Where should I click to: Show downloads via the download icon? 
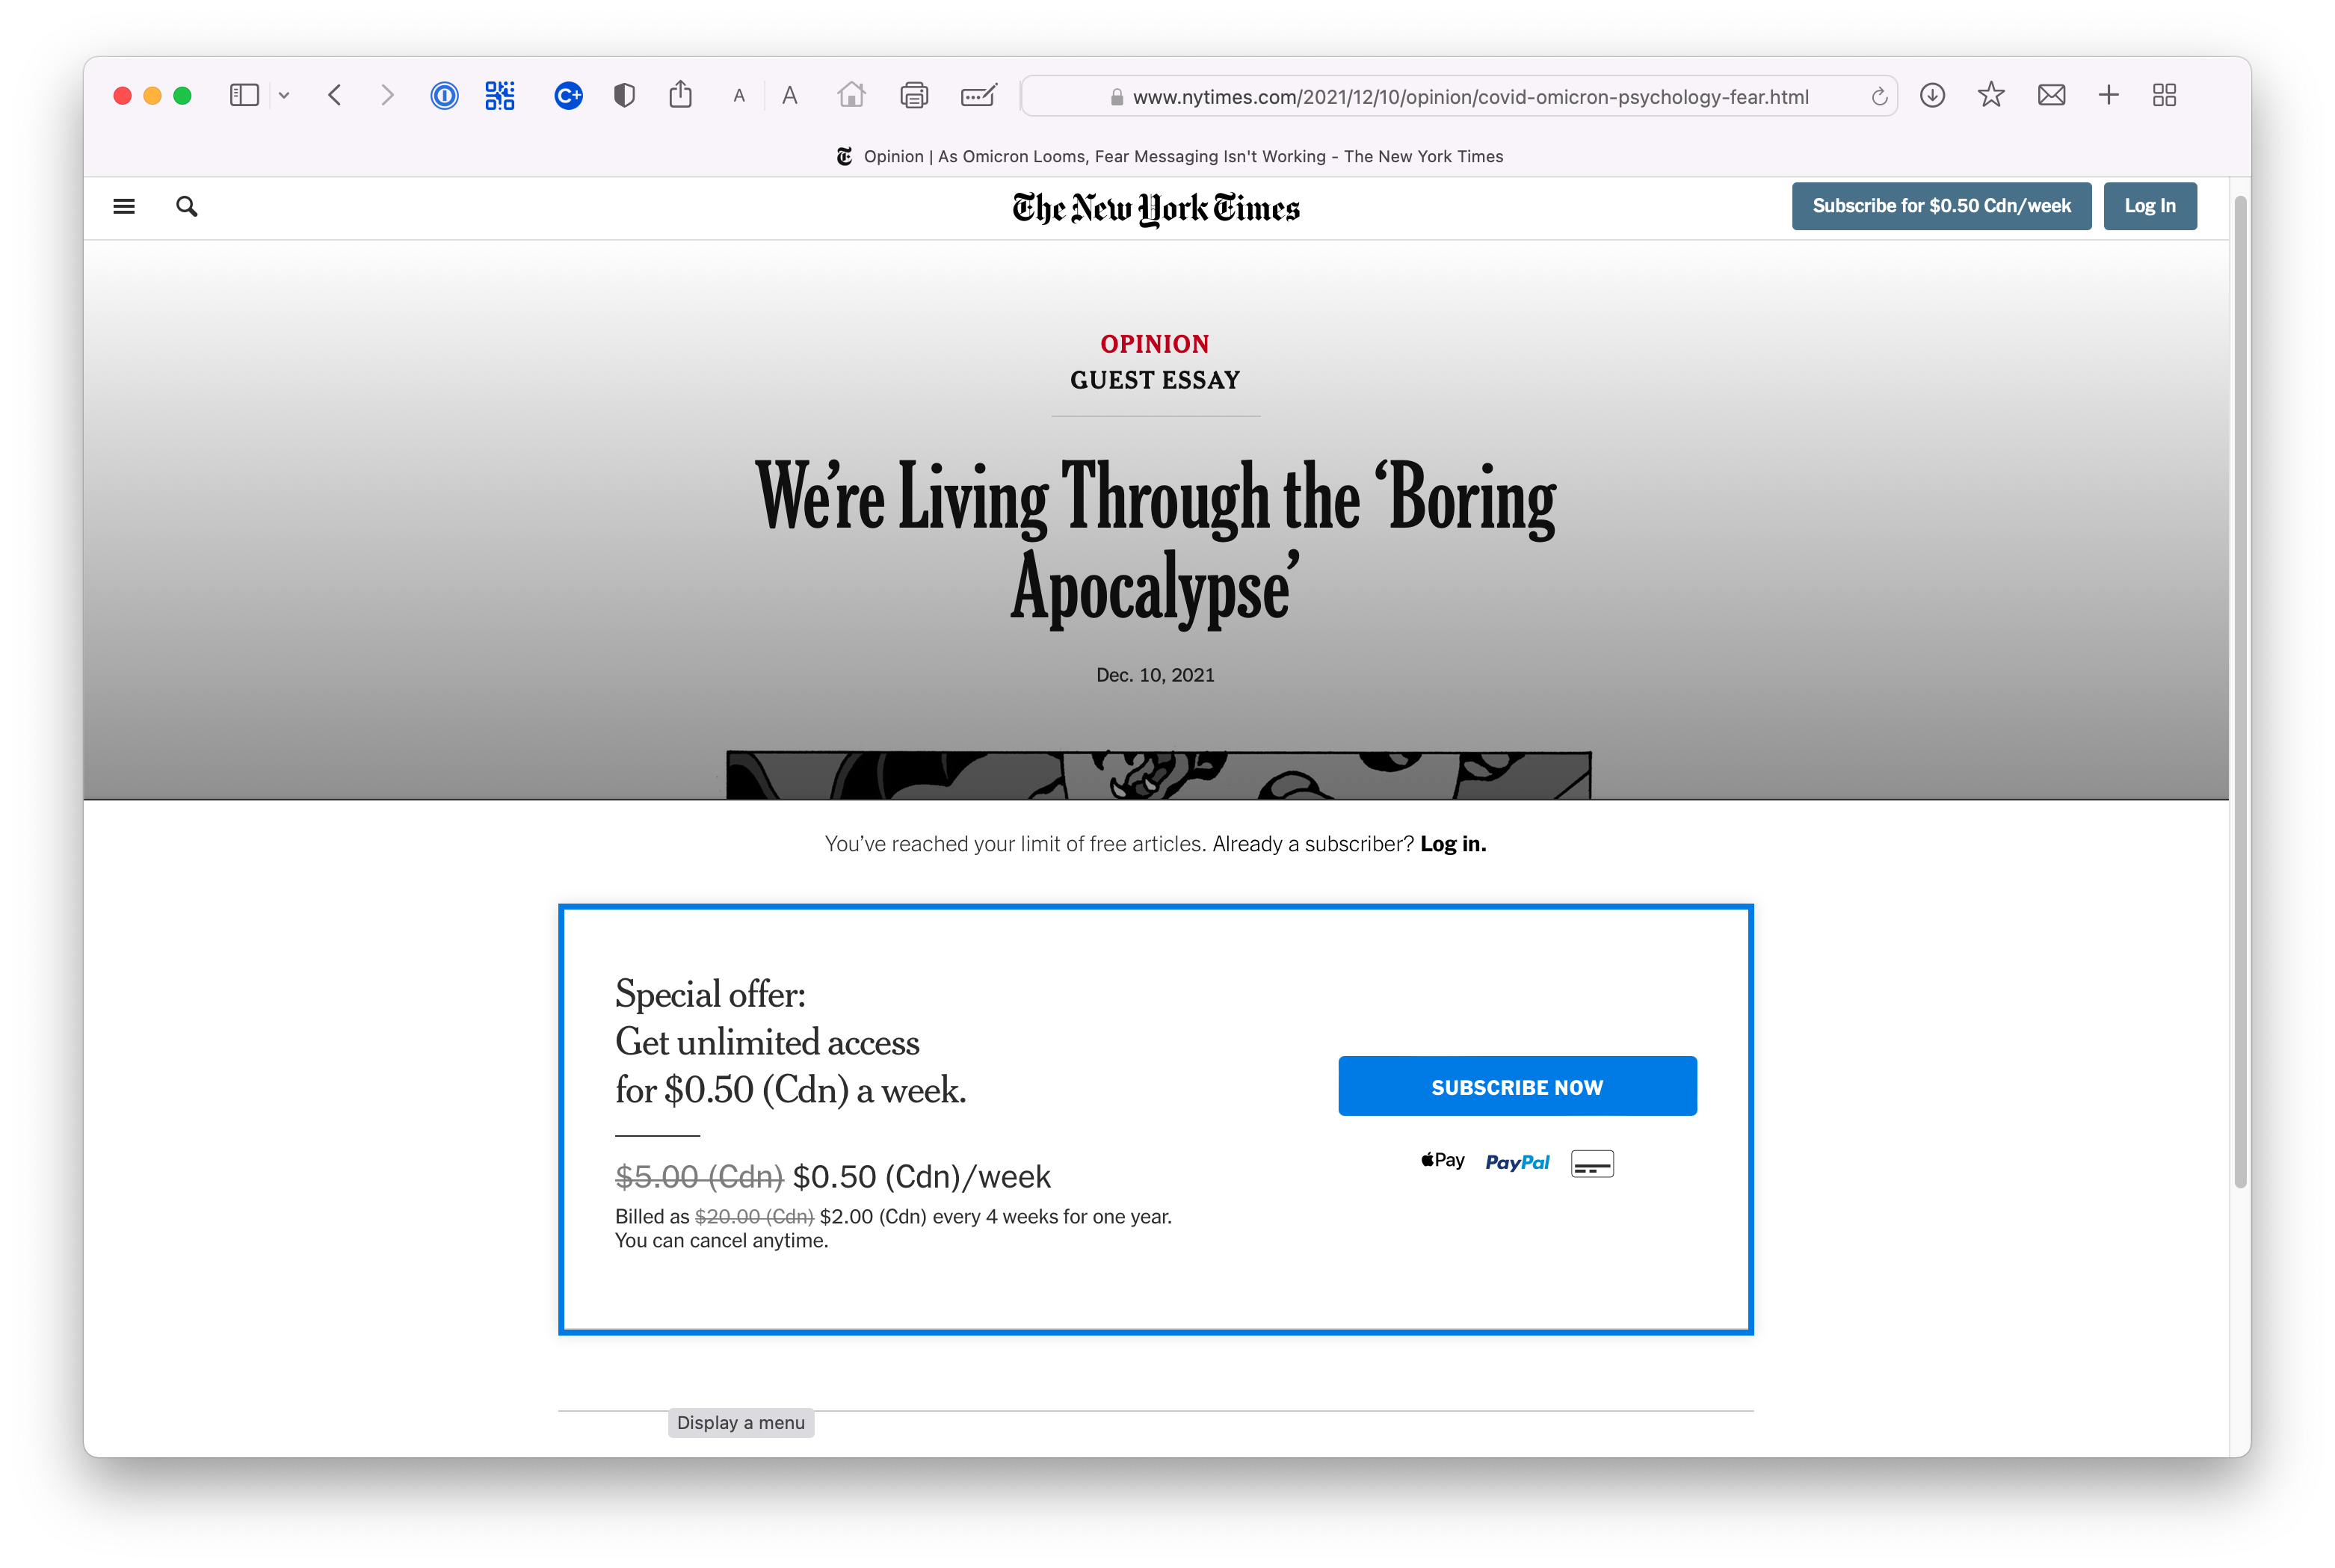[1932, 96]
